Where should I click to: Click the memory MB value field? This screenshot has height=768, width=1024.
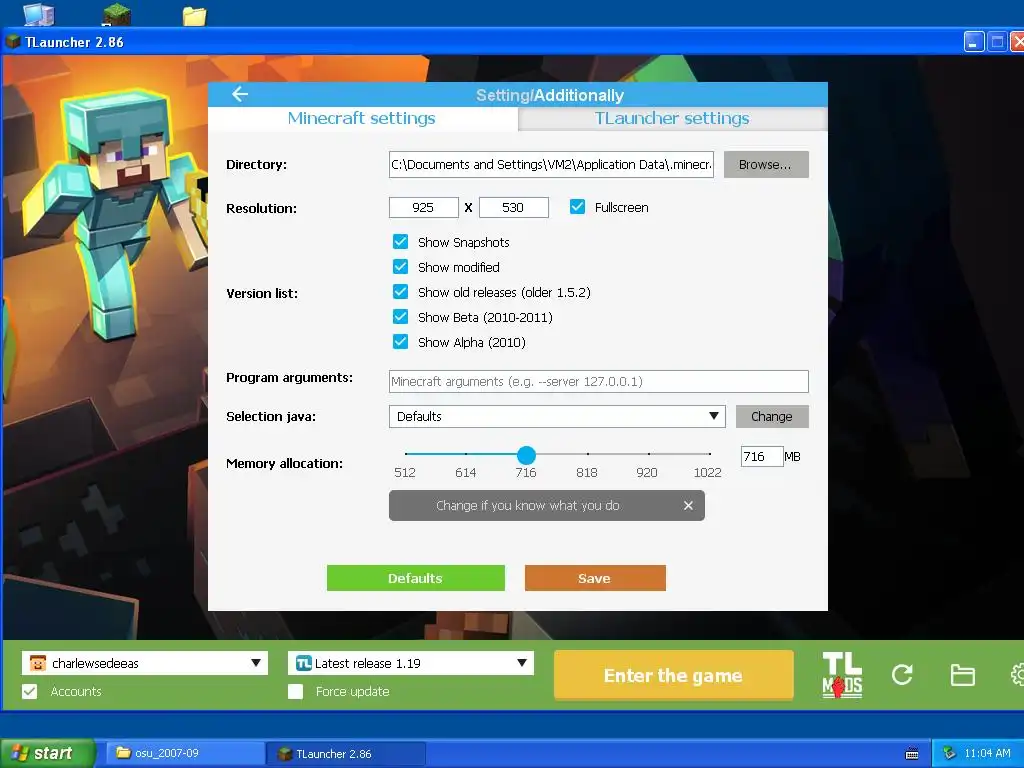click(762, 456)
